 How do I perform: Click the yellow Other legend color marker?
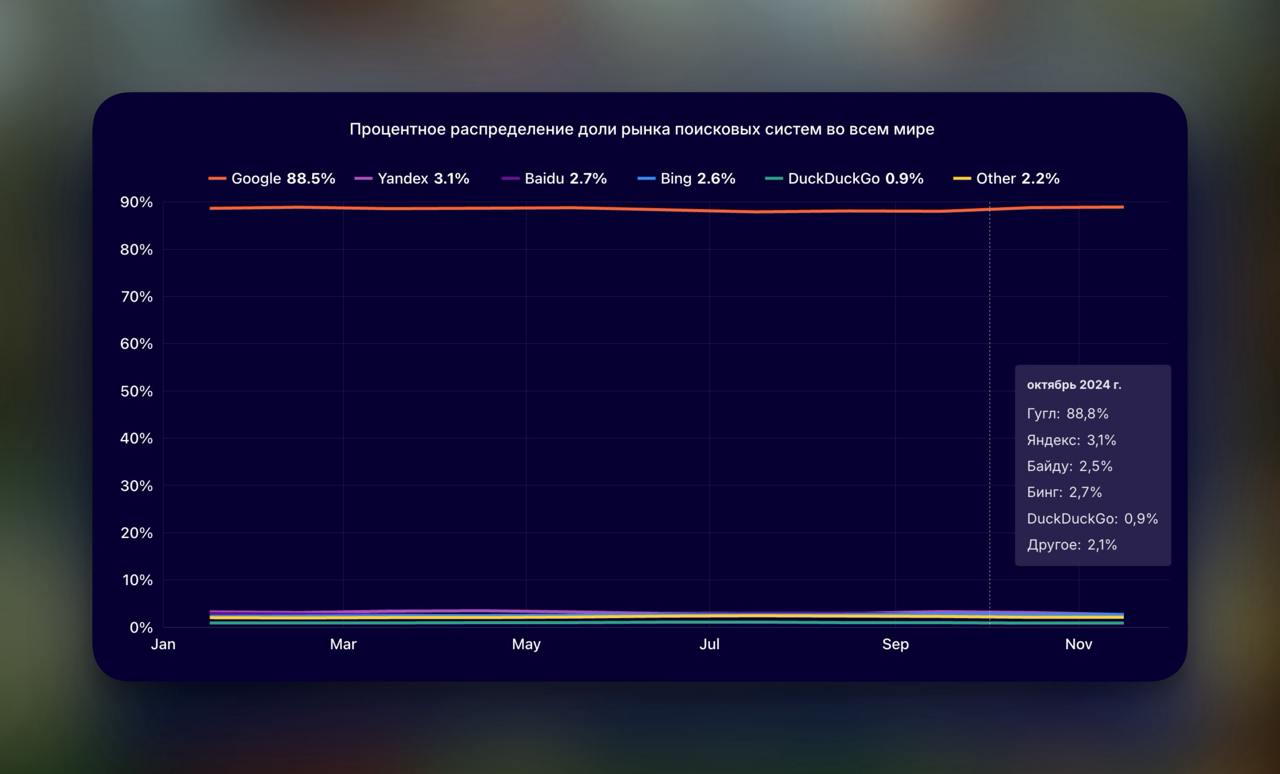[x=962, y=179]
